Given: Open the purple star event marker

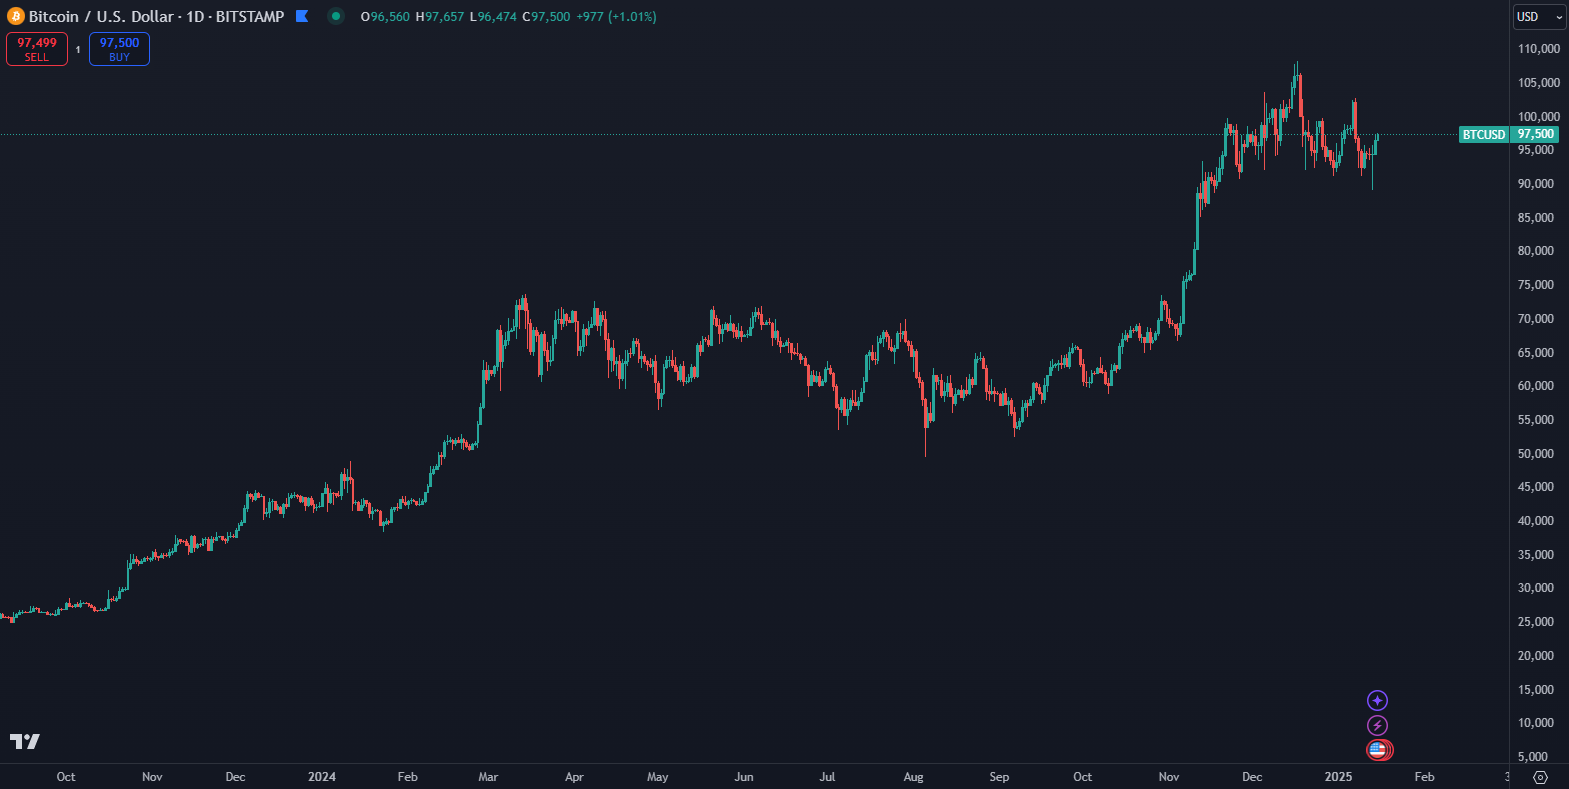Looking at the screenshot, I should (x=1377, y=701).
